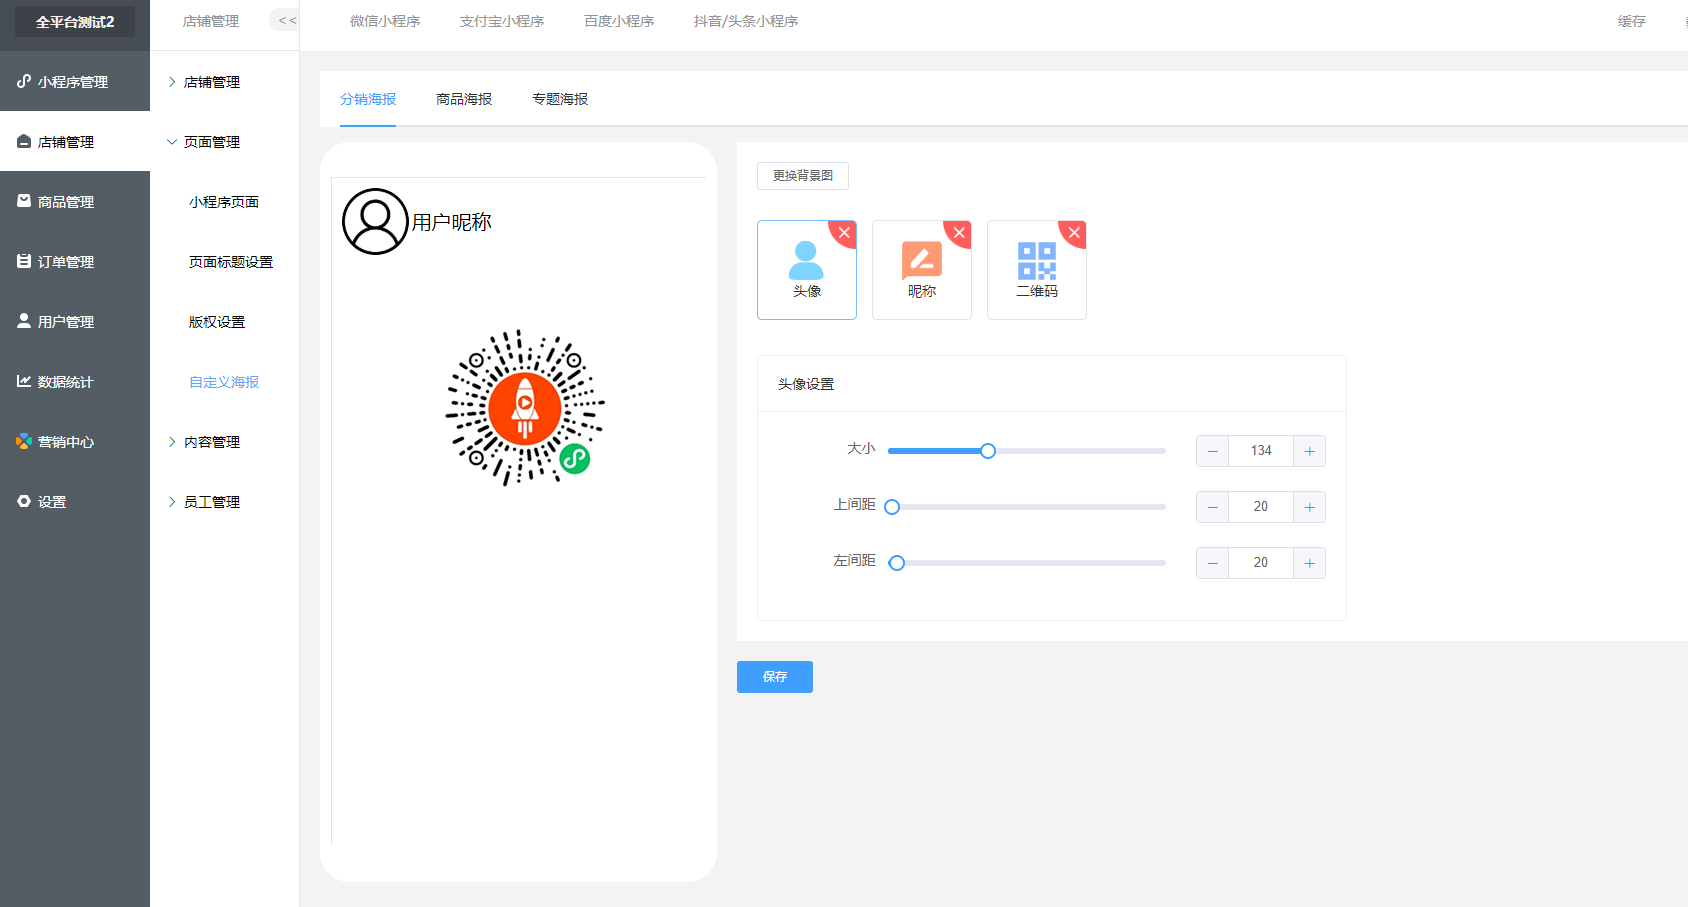Open 版权设置 in the submenu
The width and height of the screenshot is (1688, 907).
[x=217, y=322]
